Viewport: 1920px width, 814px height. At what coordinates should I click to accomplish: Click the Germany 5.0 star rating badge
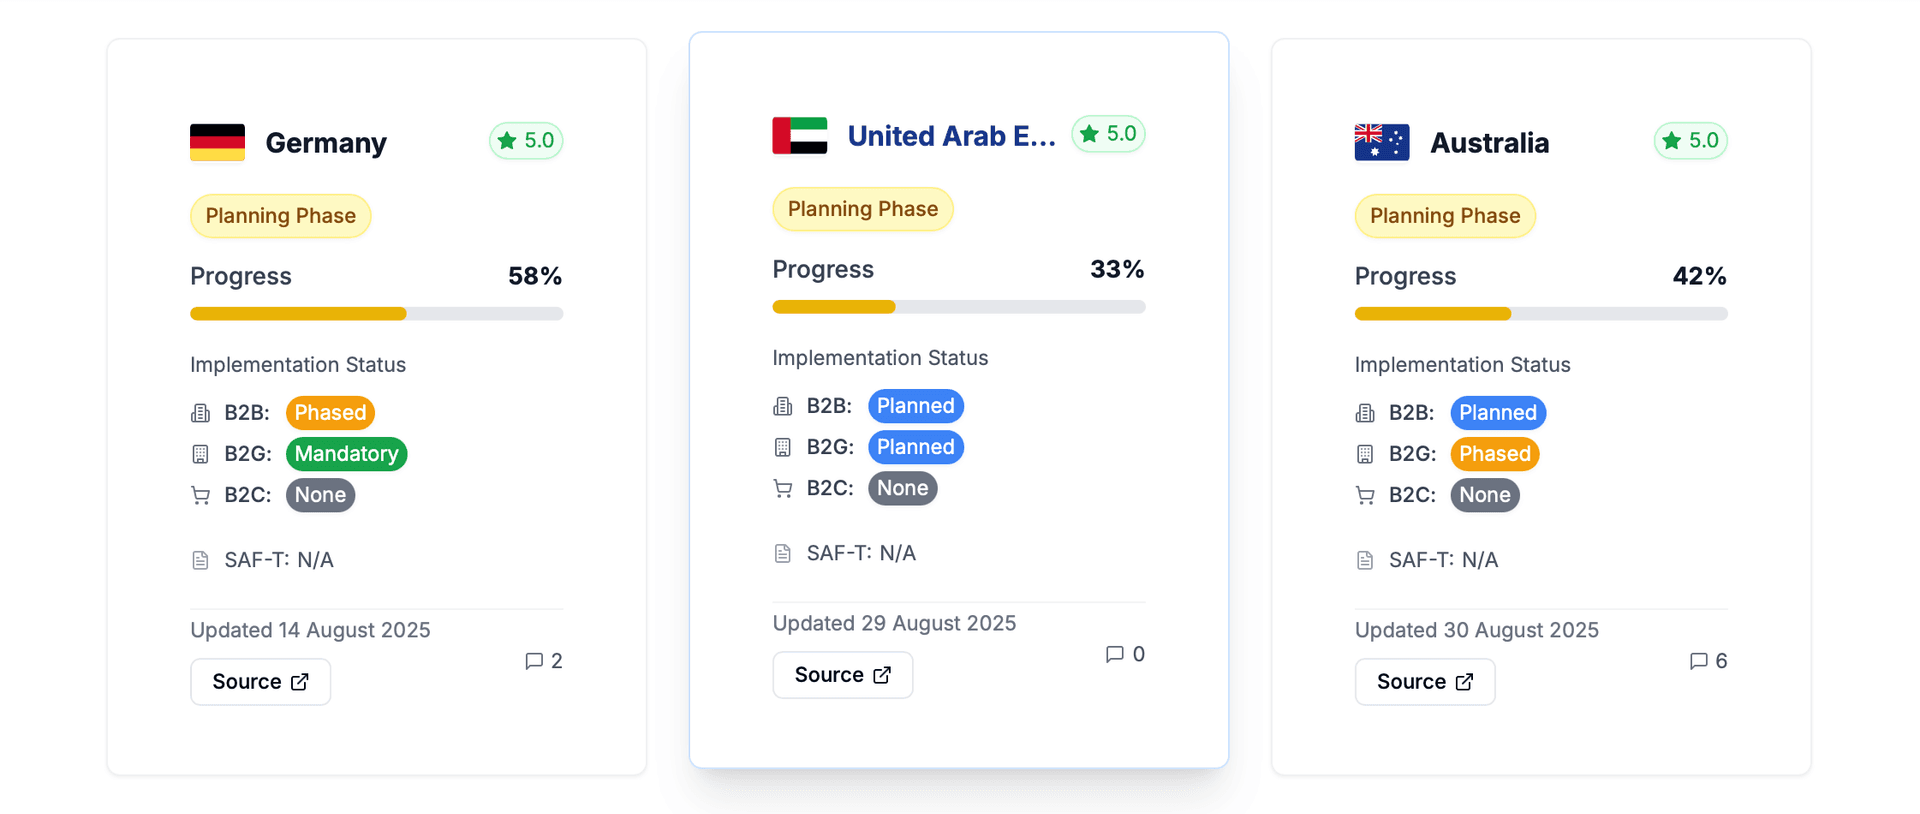coord(526,141)
